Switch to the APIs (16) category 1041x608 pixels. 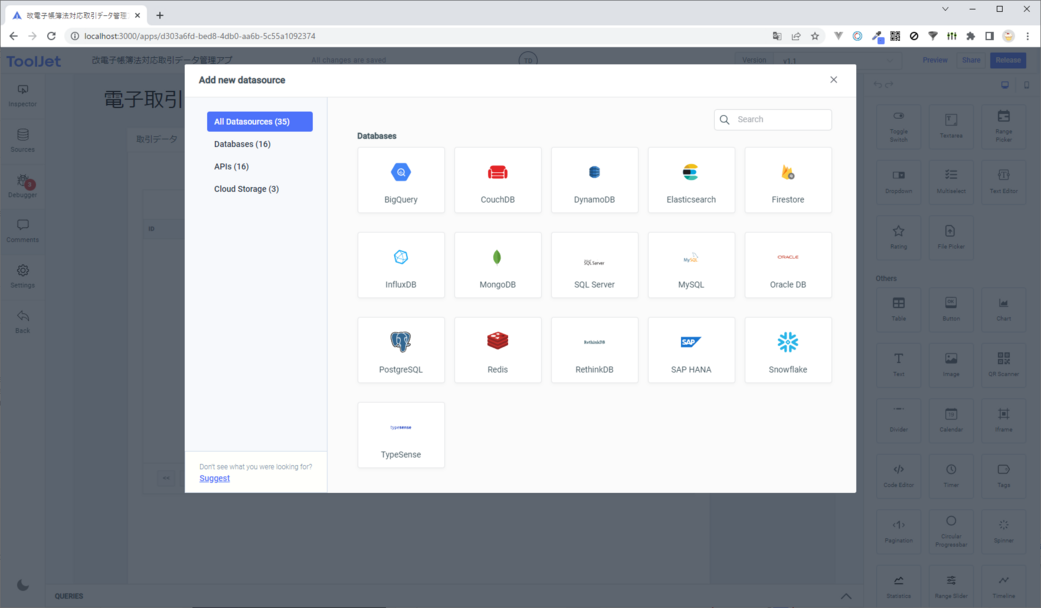point(260,167)
